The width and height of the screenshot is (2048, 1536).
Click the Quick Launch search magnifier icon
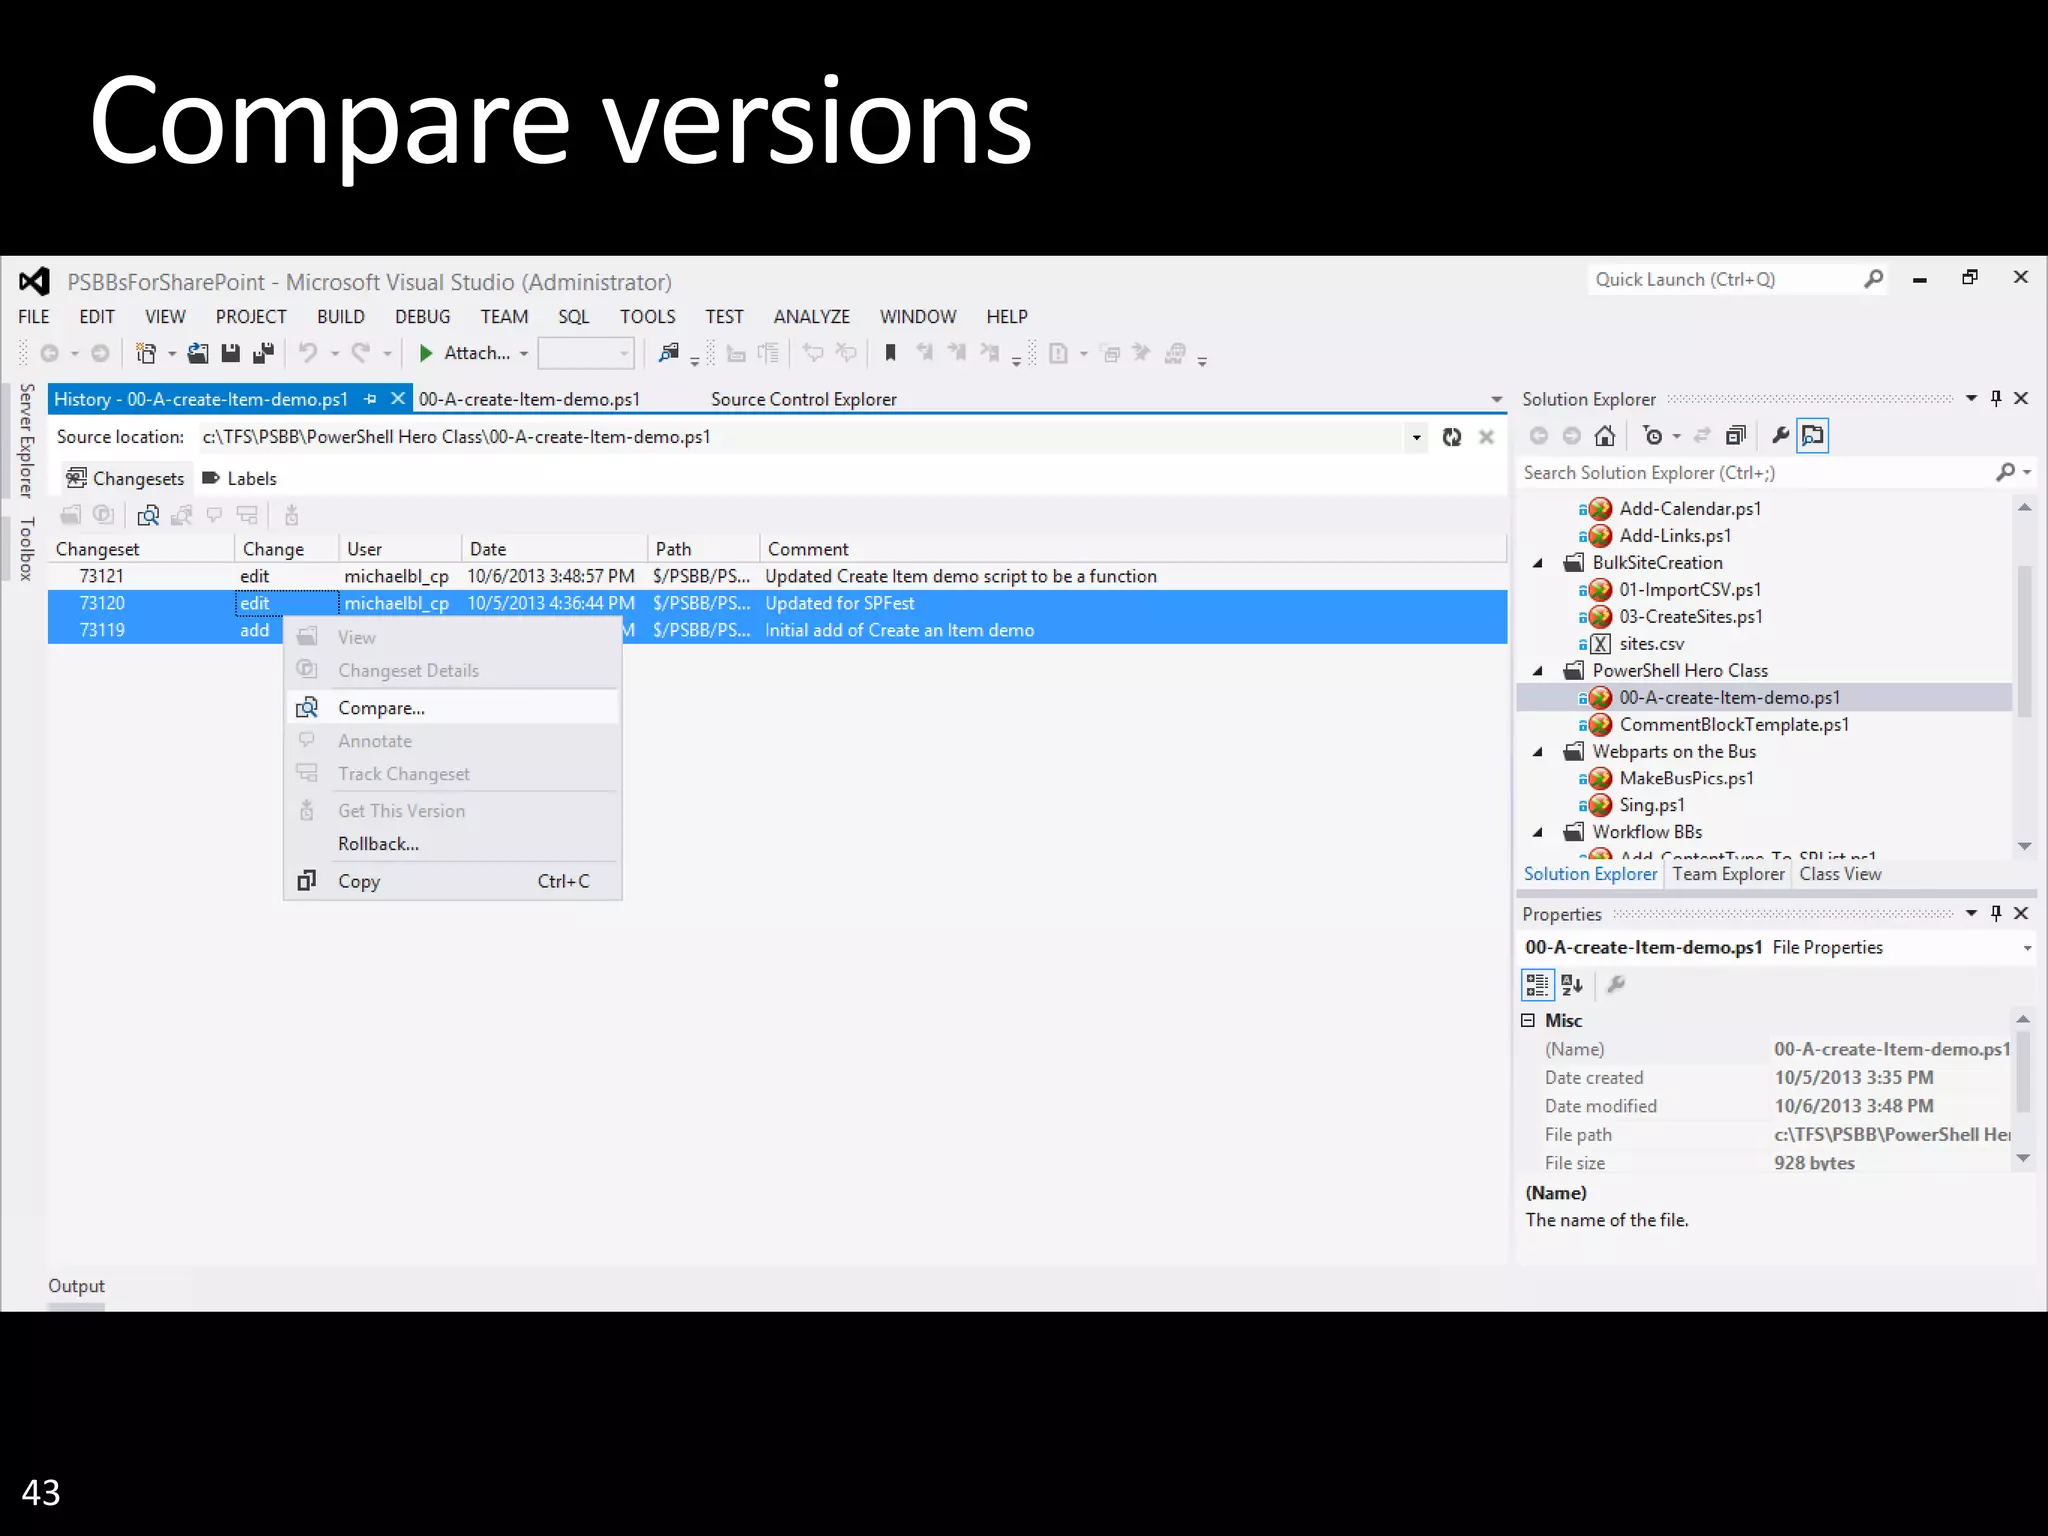click(x=1874, y=279)
